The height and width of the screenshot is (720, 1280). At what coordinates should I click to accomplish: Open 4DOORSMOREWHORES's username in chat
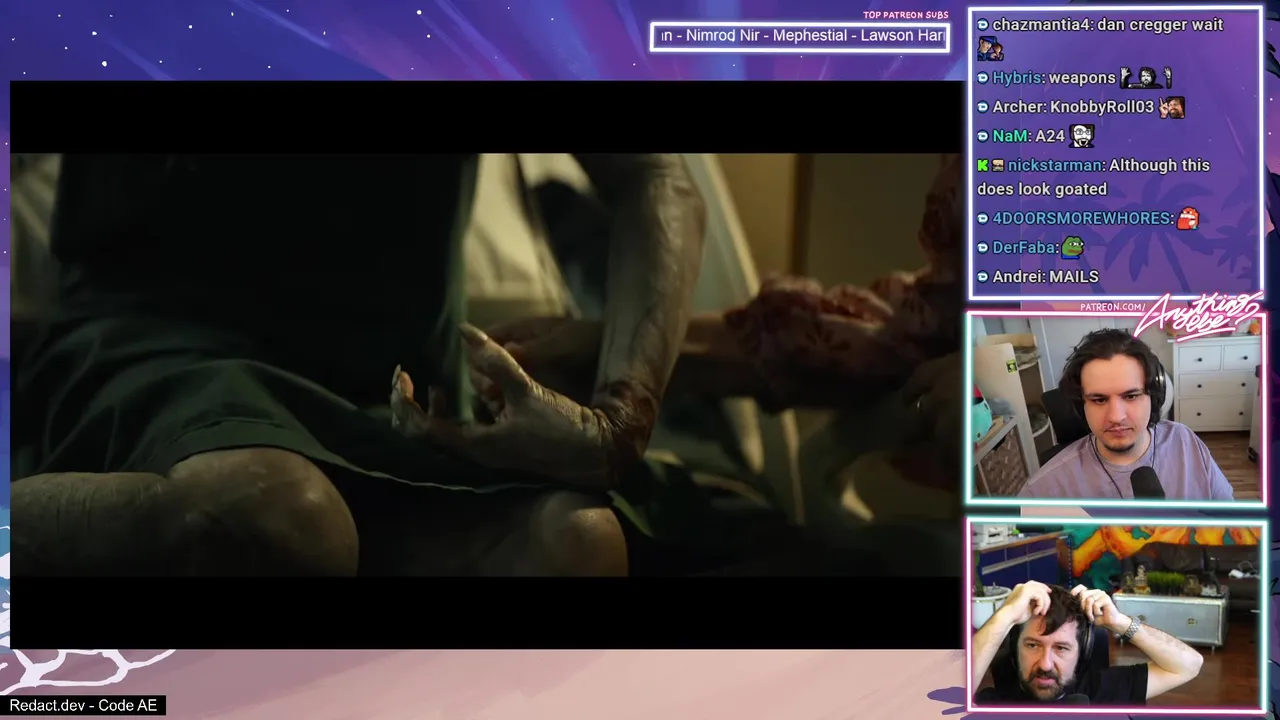(x=1081, y=218)
